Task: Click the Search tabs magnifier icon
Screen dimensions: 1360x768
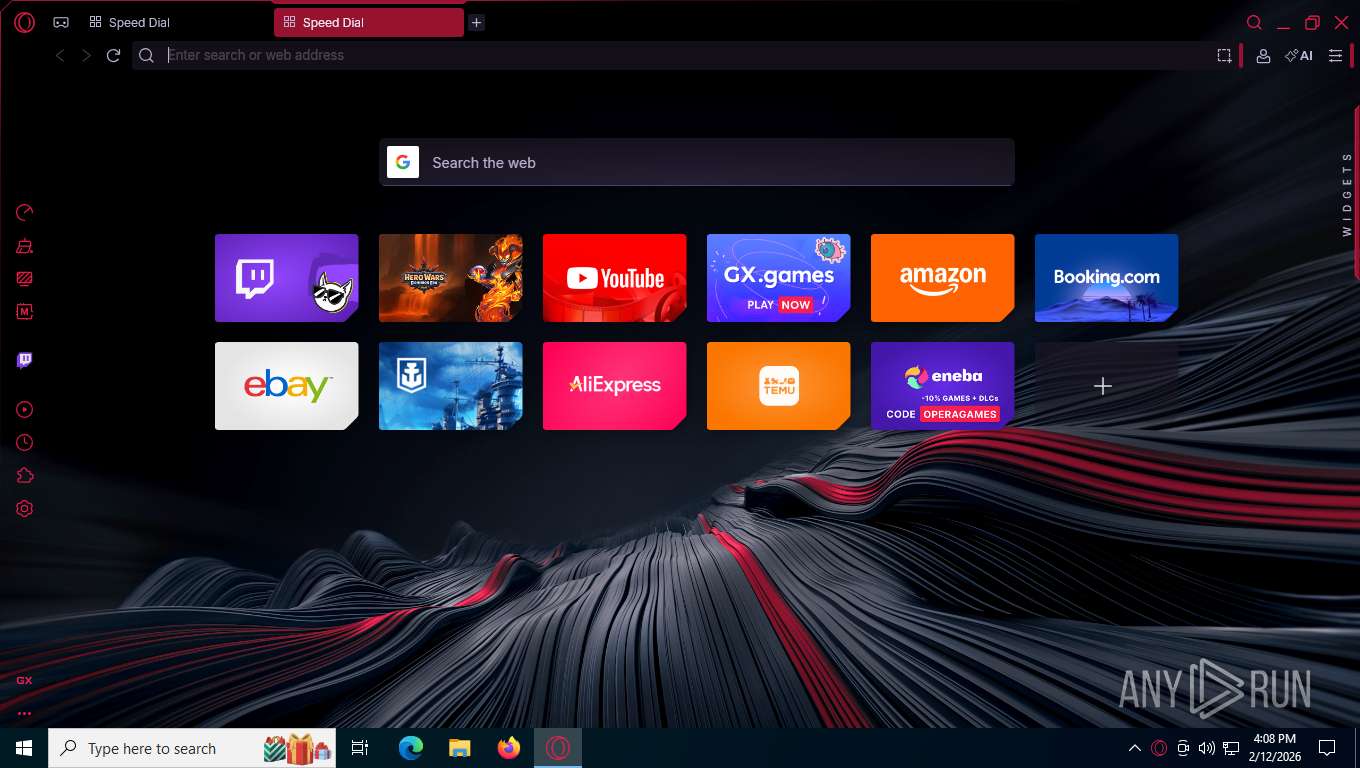Action: [1254, 22]
